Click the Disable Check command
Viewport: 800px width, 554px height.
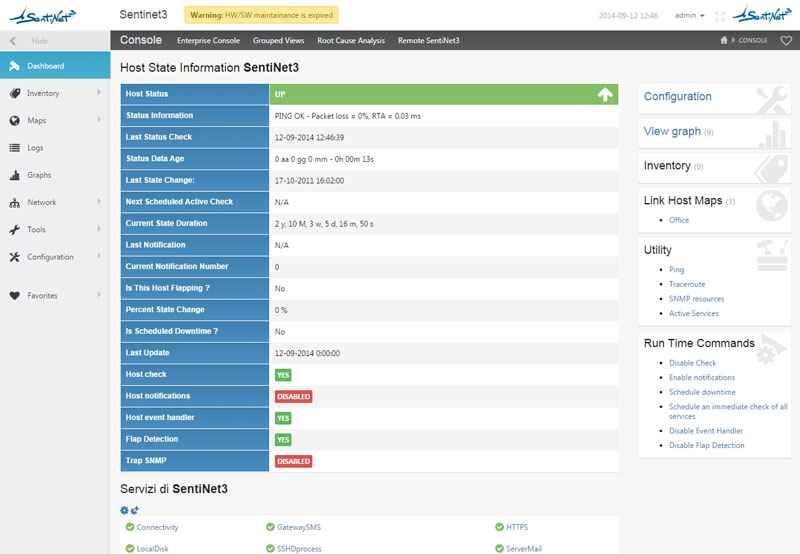(x=692, y=363)
